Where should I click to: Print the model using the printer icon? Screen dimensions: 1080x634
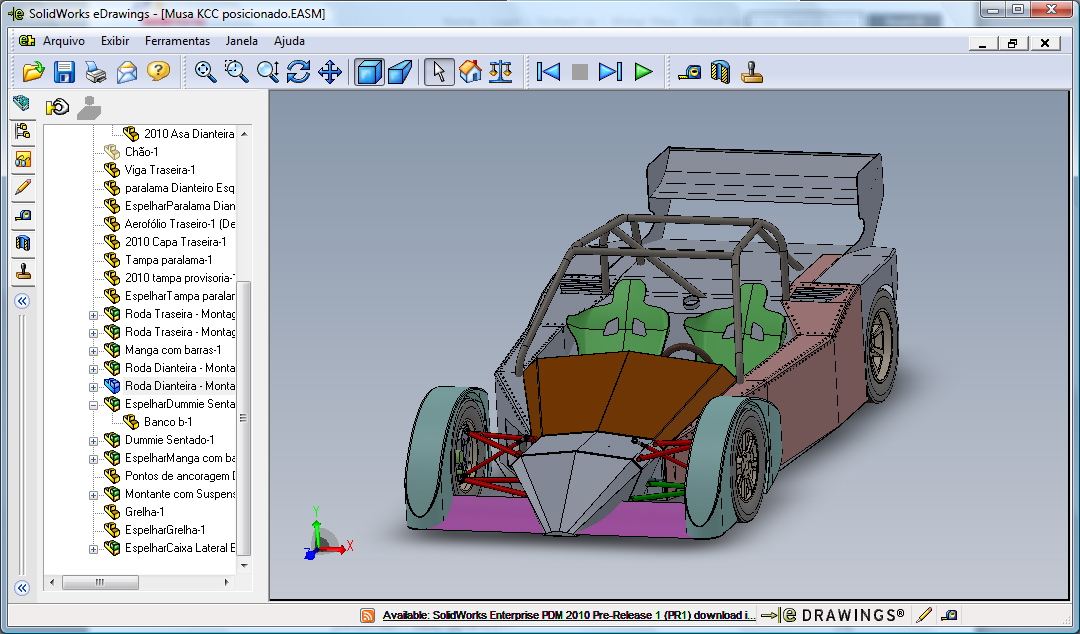(95, 72)
